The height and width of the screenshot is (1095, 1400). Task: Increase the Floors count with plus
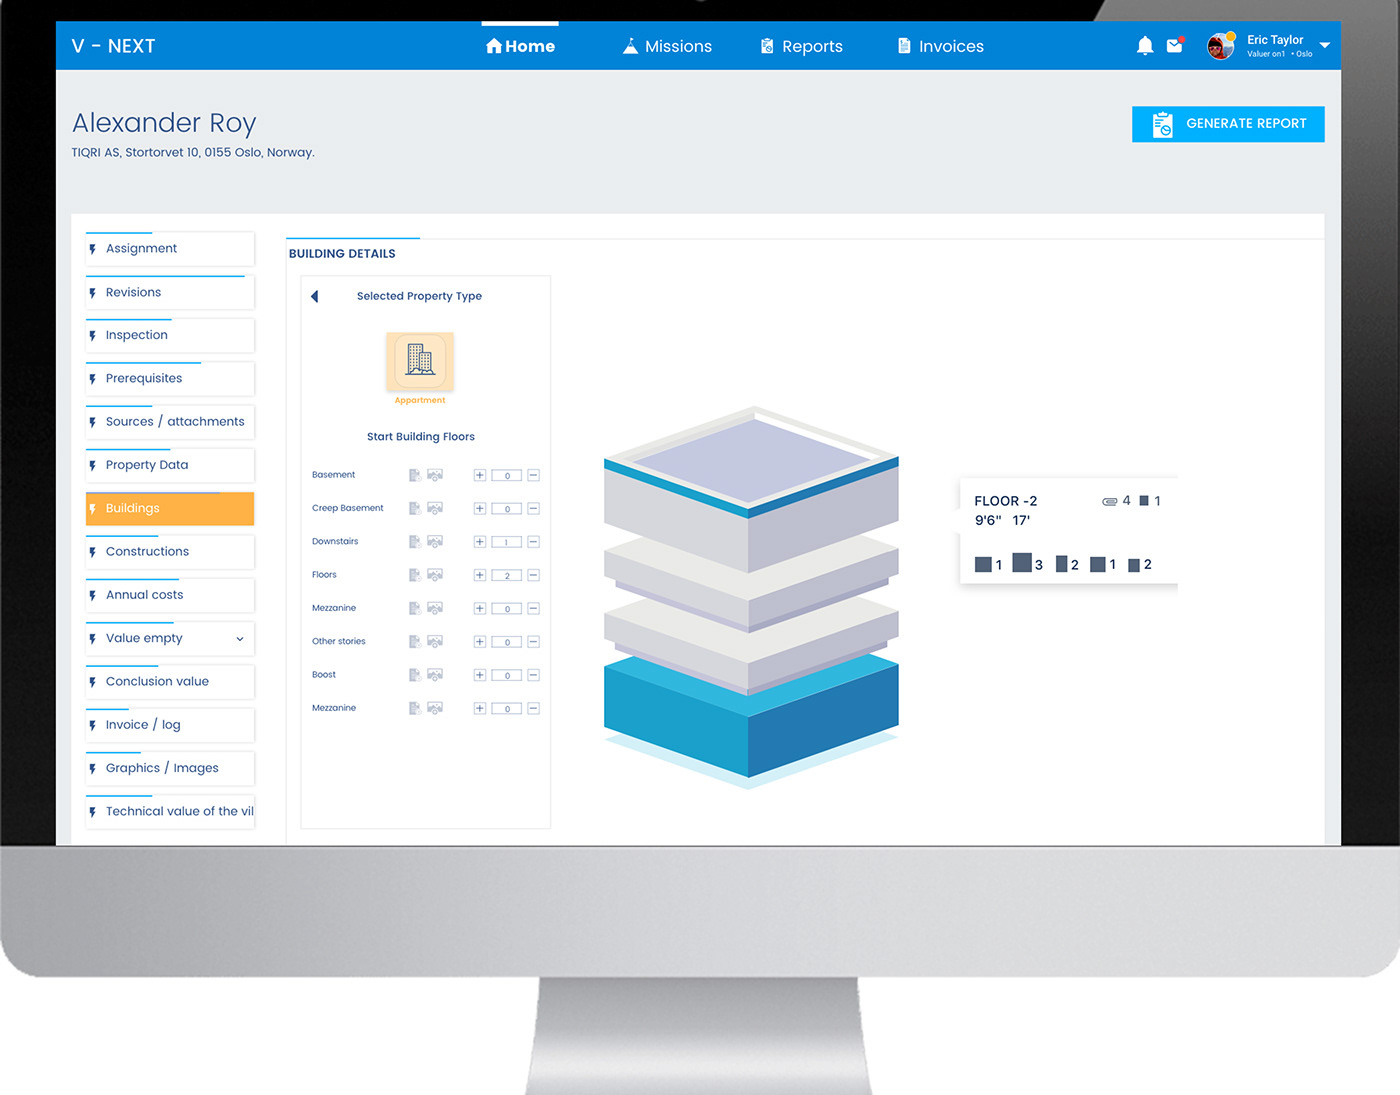click(480, 575)
